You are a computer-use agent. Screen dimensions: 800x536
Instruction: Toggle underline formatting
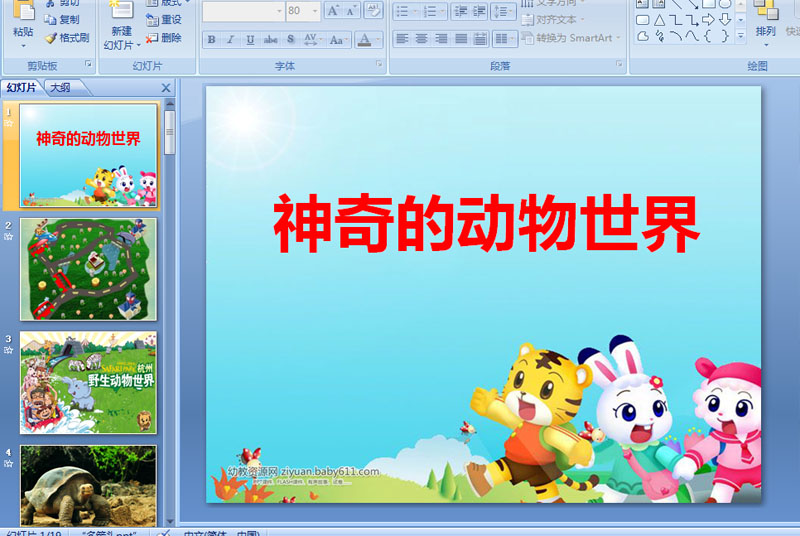tap(250, 40)
